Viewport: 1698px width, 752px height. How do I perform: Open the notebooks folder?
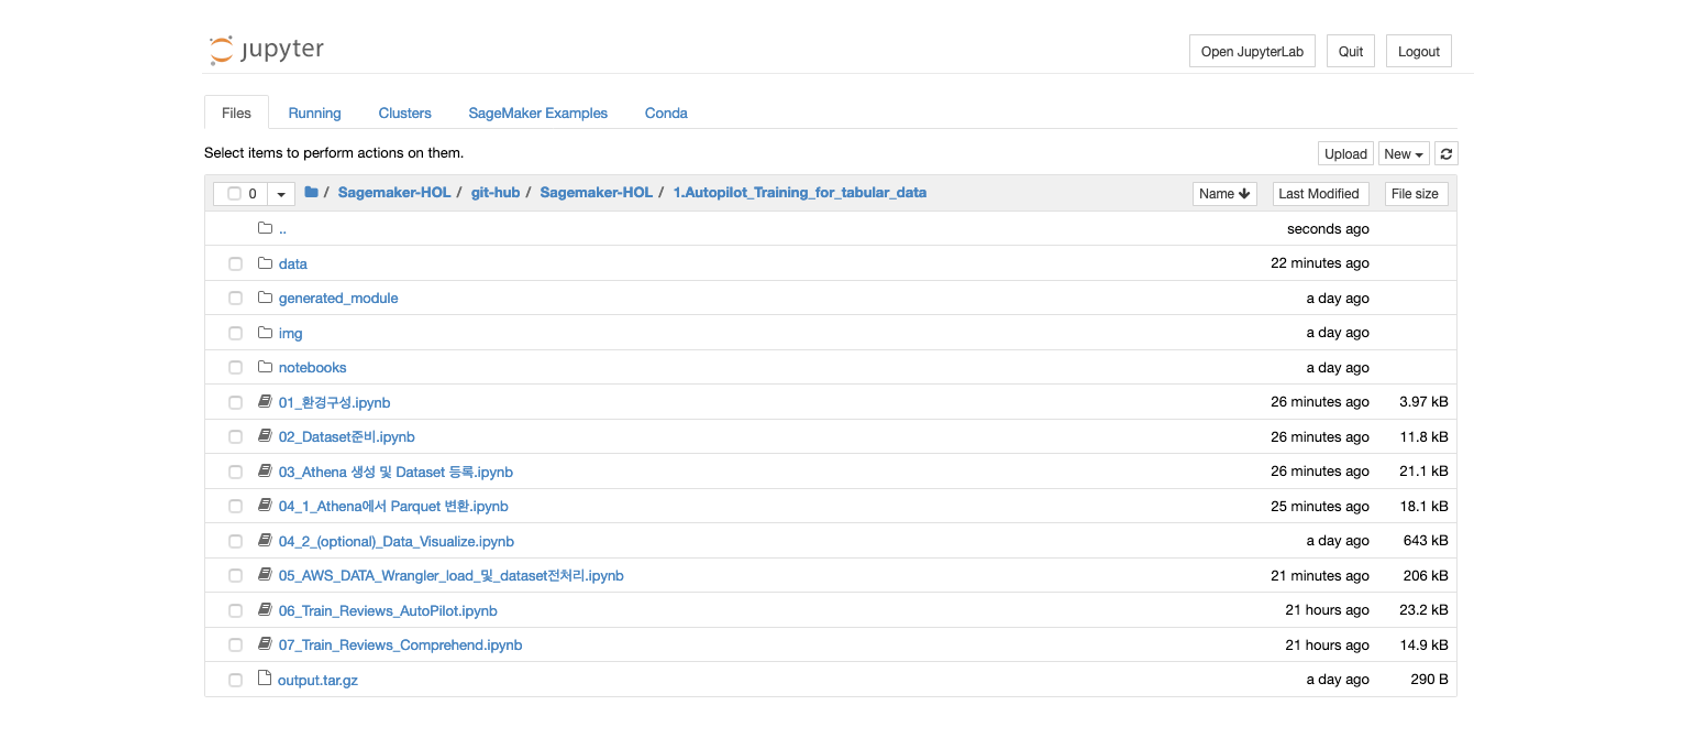pyautogui.click(x=312, y=368)
